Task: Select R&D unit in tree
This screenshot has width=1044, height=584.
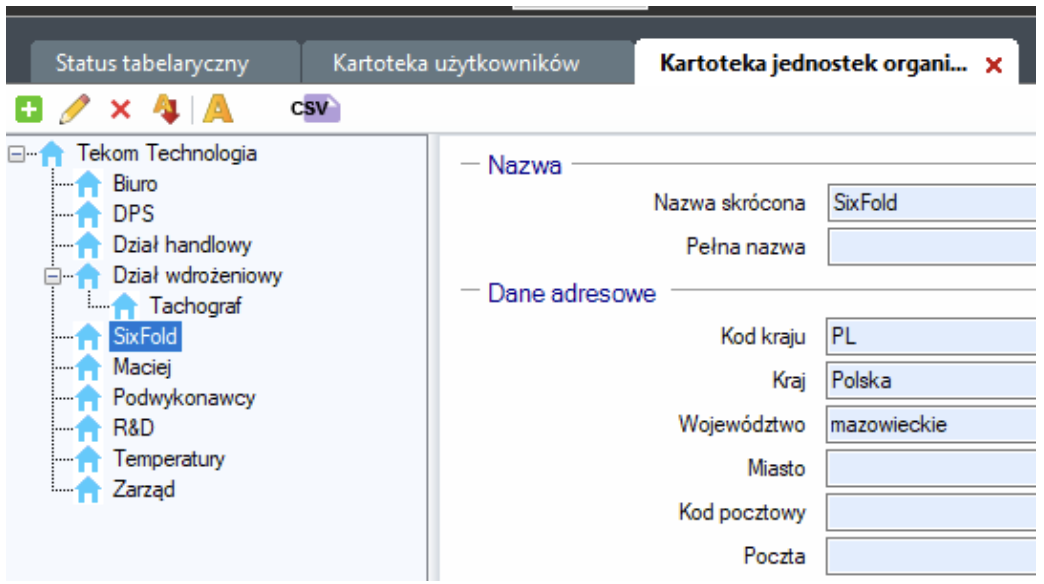Action: tap(133, 428)
